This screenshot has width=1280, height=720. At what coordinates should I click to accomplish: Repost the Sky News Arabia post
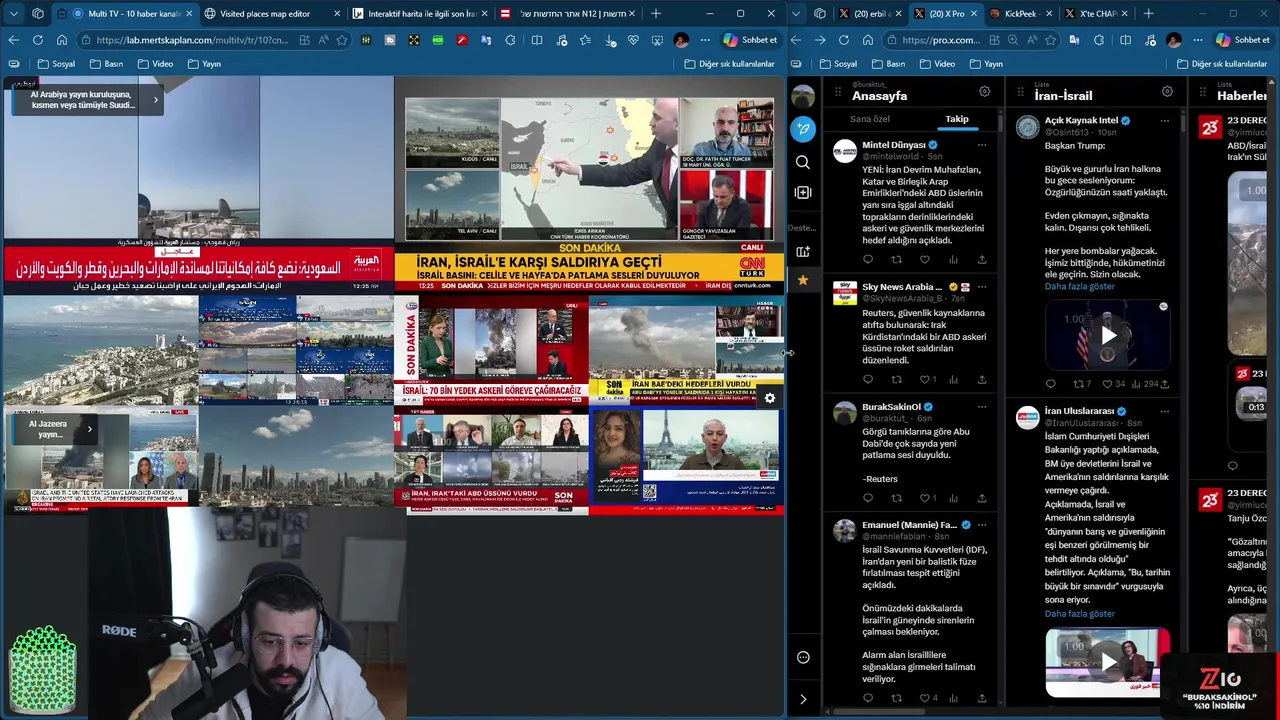[x=897, y=380]
